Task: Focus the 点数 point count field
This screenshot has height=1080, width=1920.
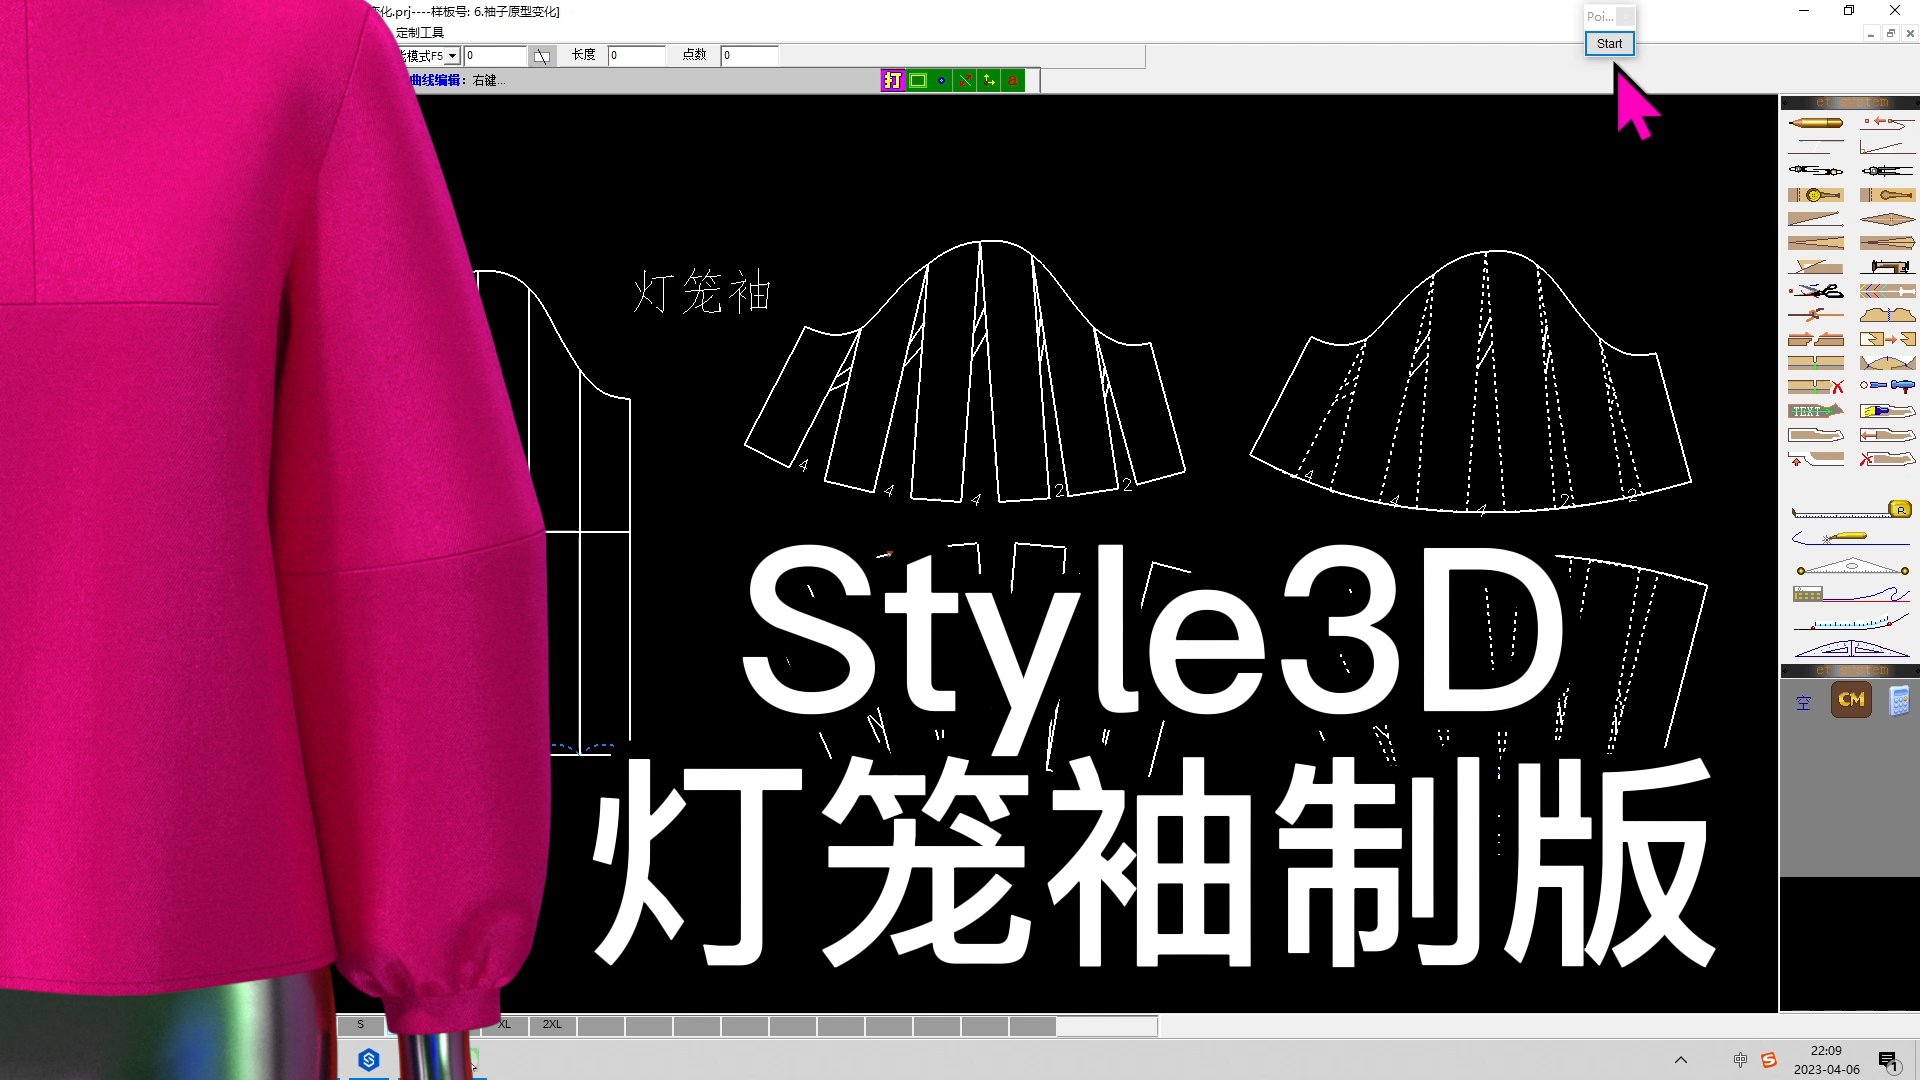Action: pyautogui.click(x=749, y=56)
